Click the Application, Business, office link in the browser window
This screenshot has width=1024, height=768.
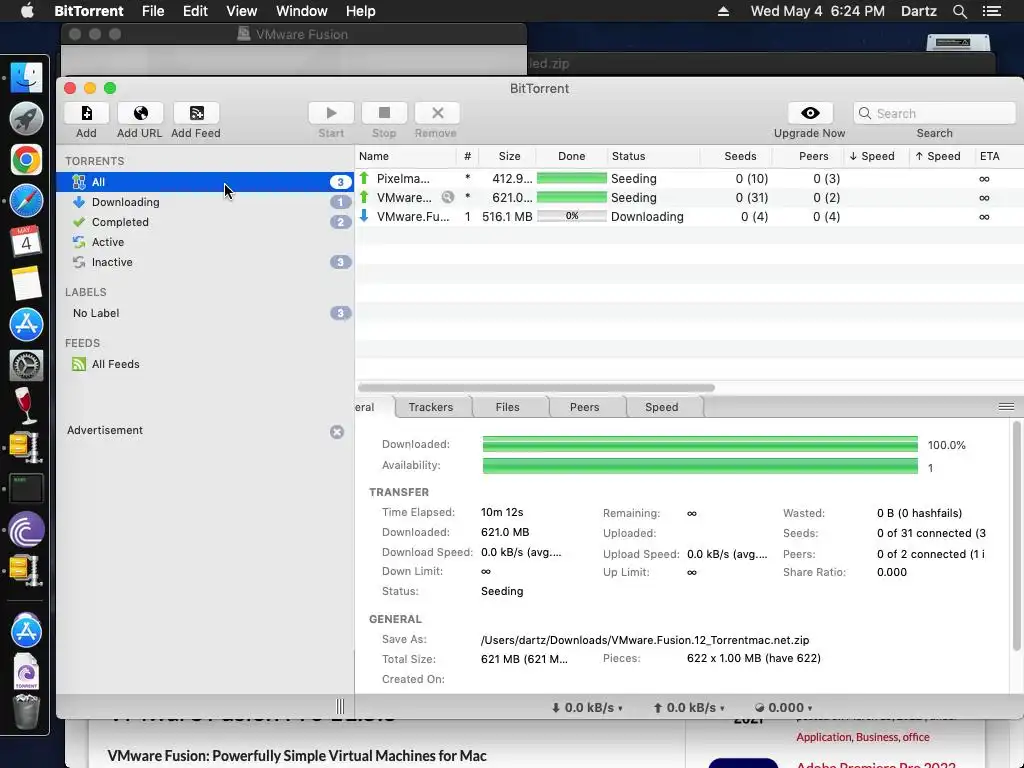[862, 737]
